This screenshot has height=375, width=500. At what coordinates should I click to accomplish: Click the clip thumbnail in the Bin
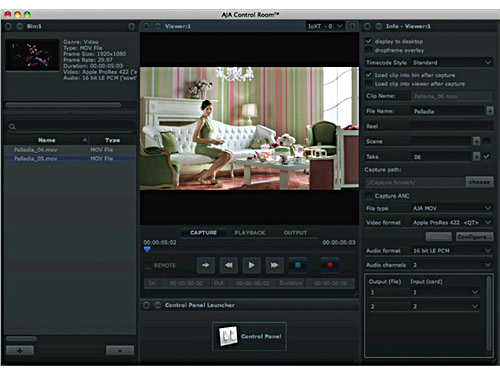tap(32, 55)
